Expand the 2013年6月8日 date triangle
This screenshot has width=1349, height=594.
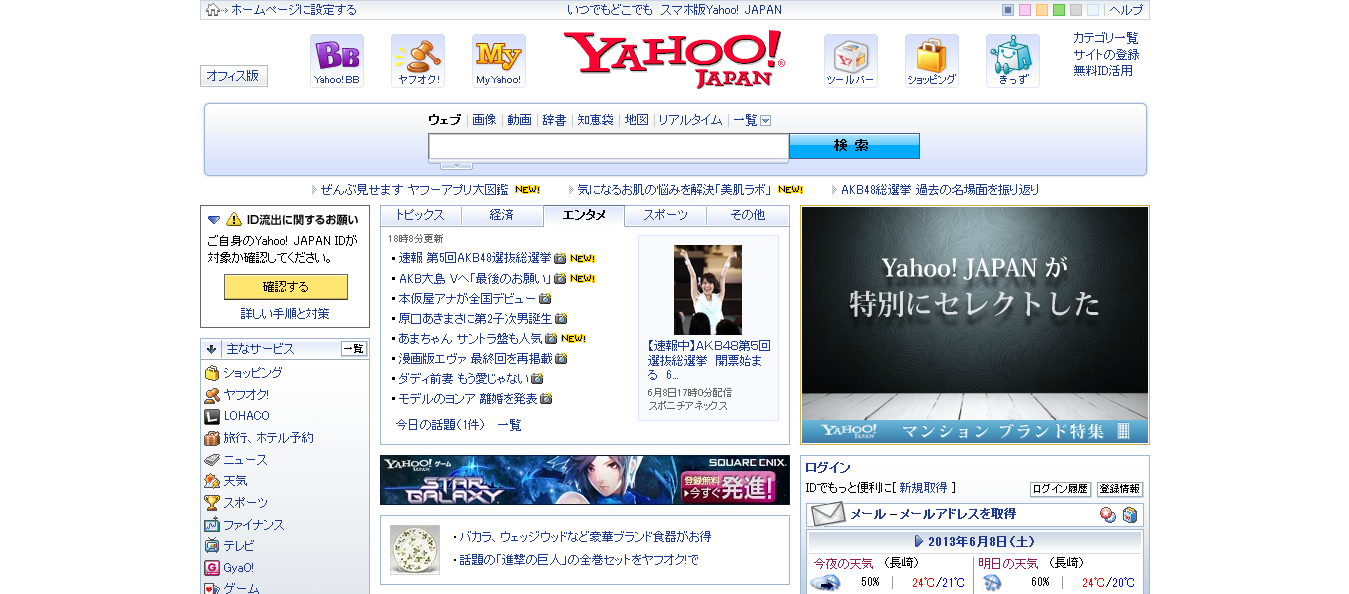[x=919, y=541]
